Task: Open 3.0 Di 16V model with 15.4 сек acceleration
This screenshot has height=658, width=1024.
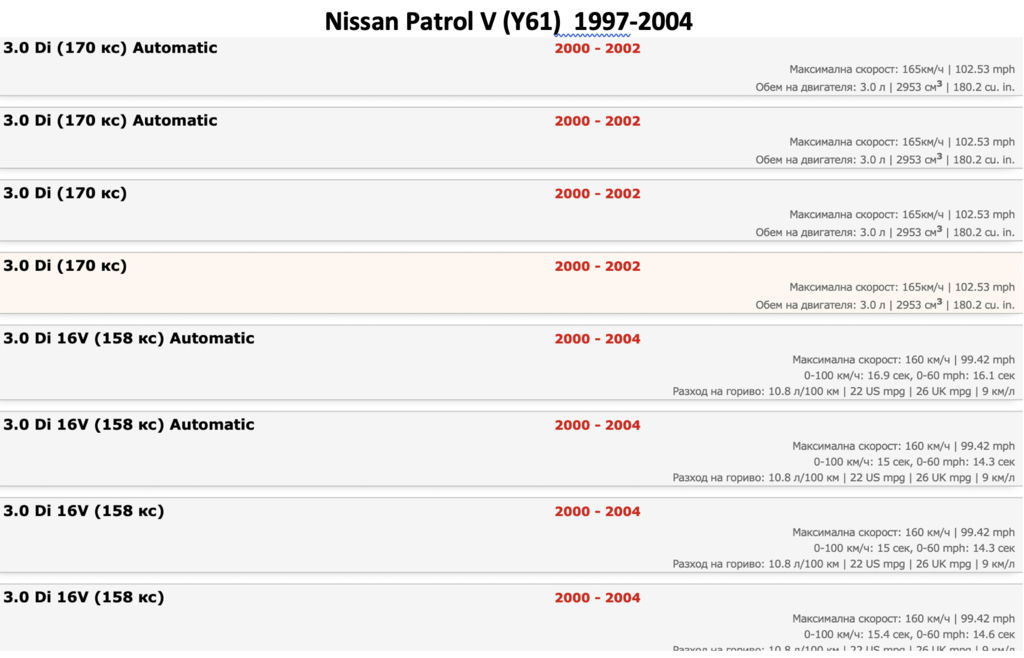Action: tap(84, 597)
